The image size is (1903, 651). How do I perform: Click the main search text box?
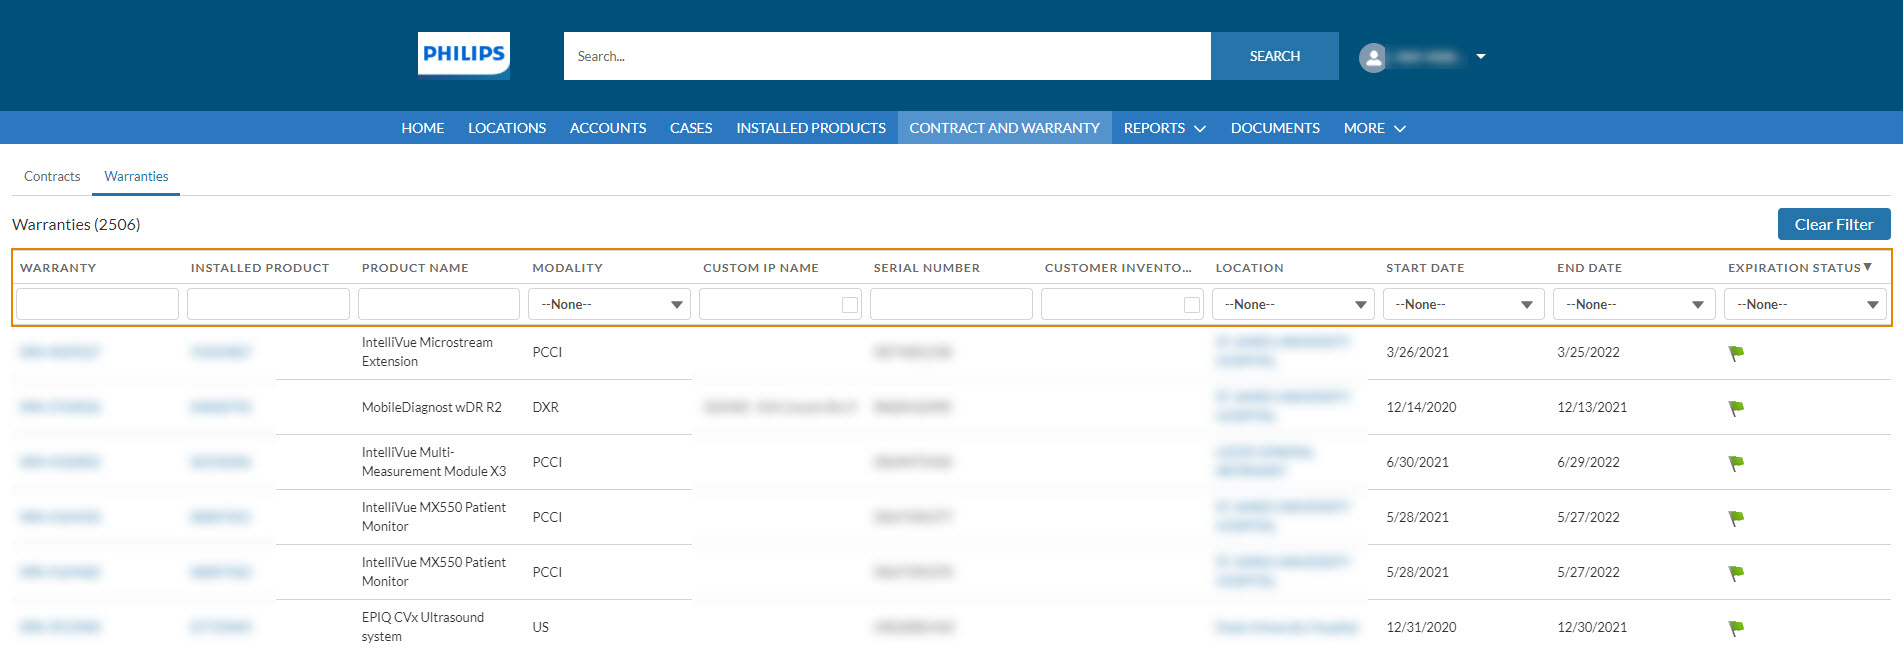pos(886,56)
